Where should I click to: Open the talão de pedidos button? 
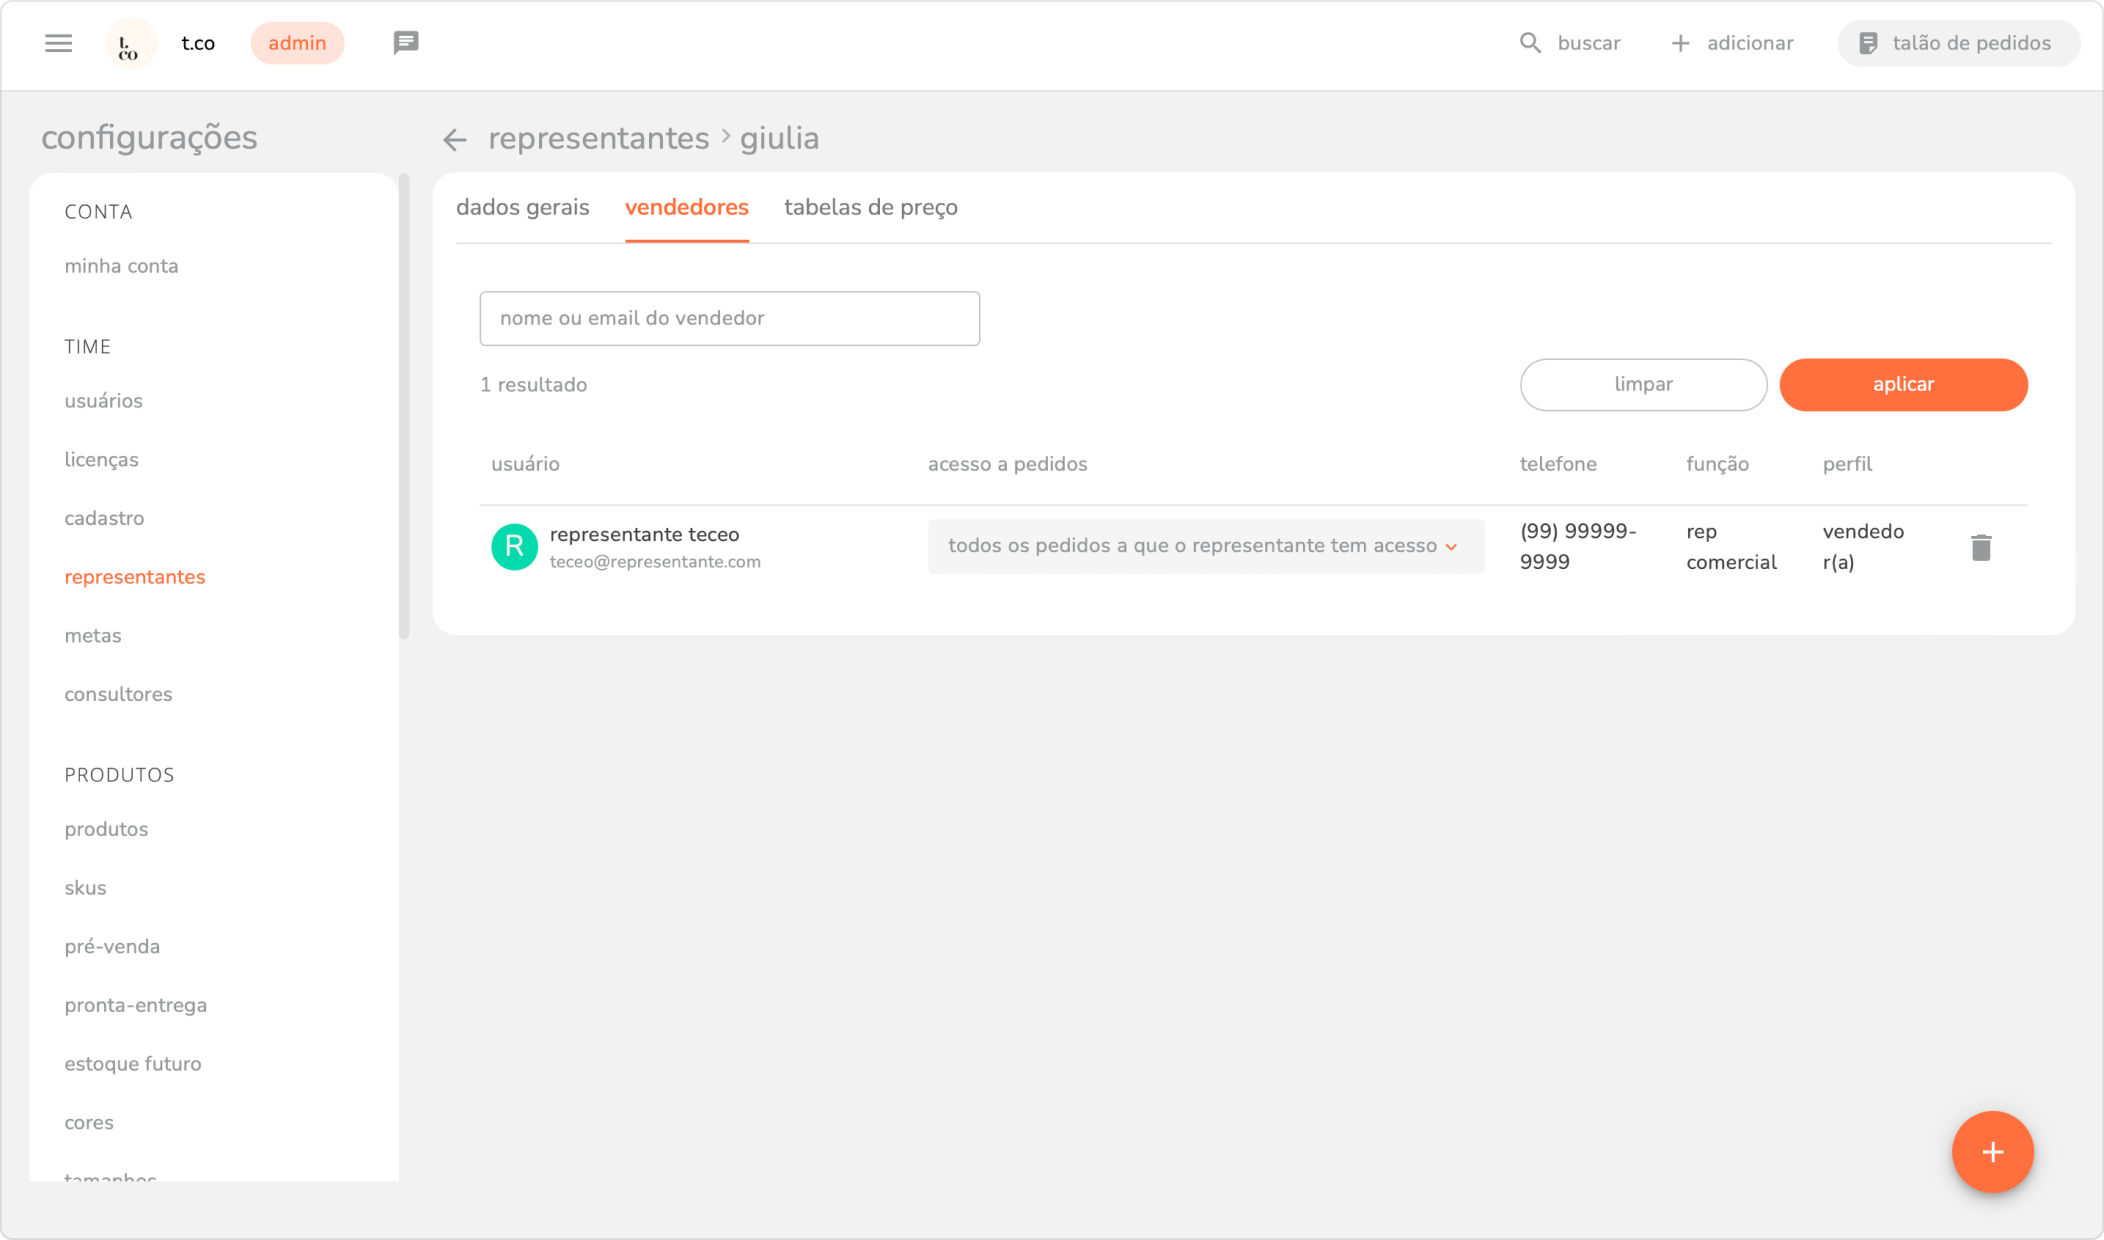[1957, 43]
